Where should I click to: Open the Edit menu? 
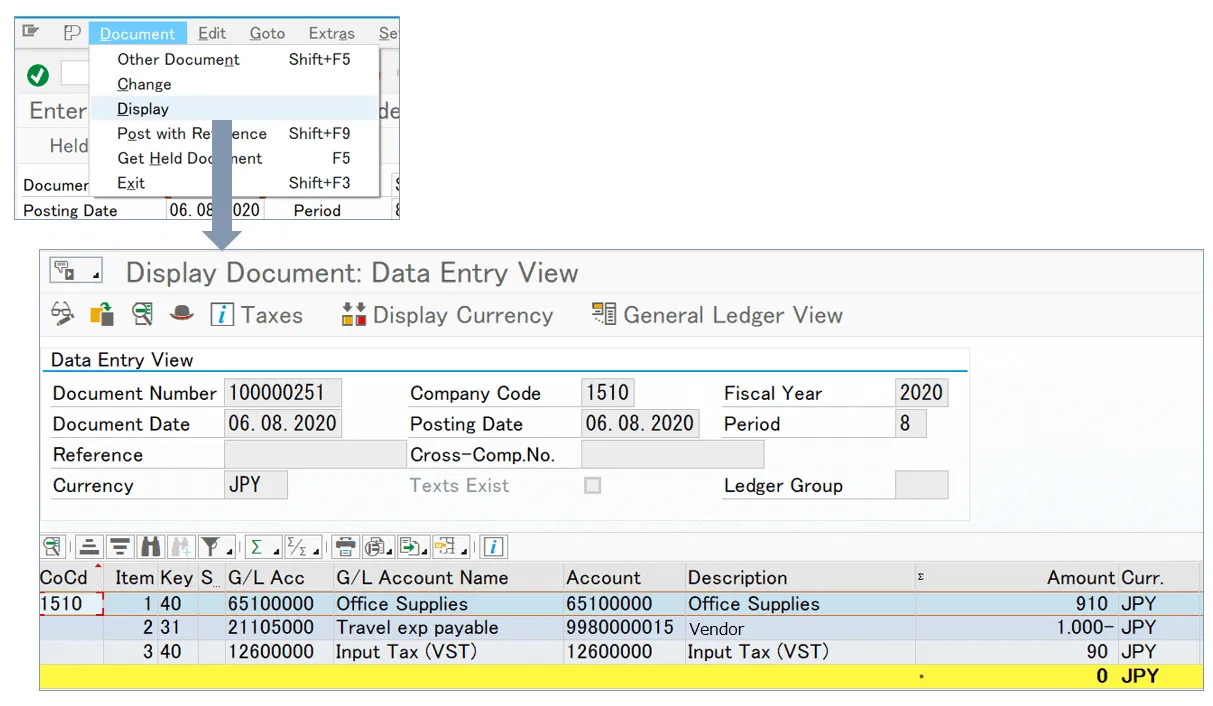pyautogui.click(x=211, y=33)
